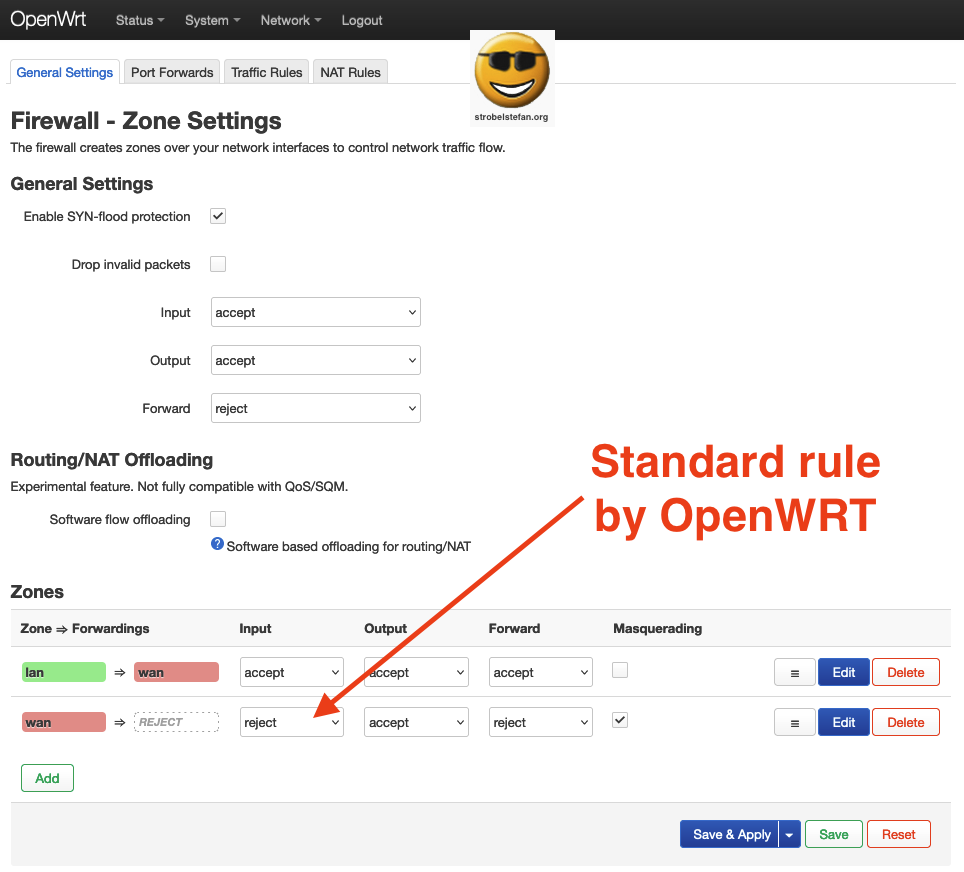The width and height of the screenshot is (964, 872).
Task: Click the OpenWrt brand logo
Action: pos(48,20)
